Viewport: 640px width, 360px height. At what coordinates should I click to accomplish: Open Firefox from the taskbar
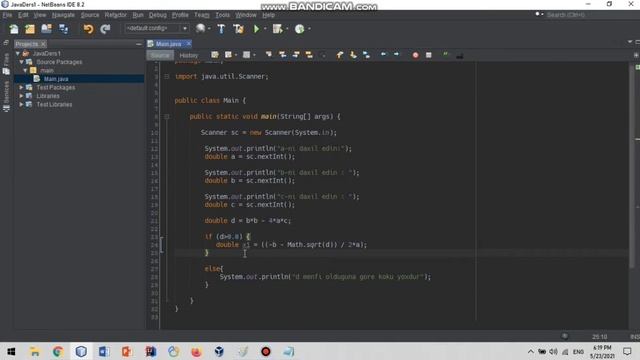(x=196, y=351)
